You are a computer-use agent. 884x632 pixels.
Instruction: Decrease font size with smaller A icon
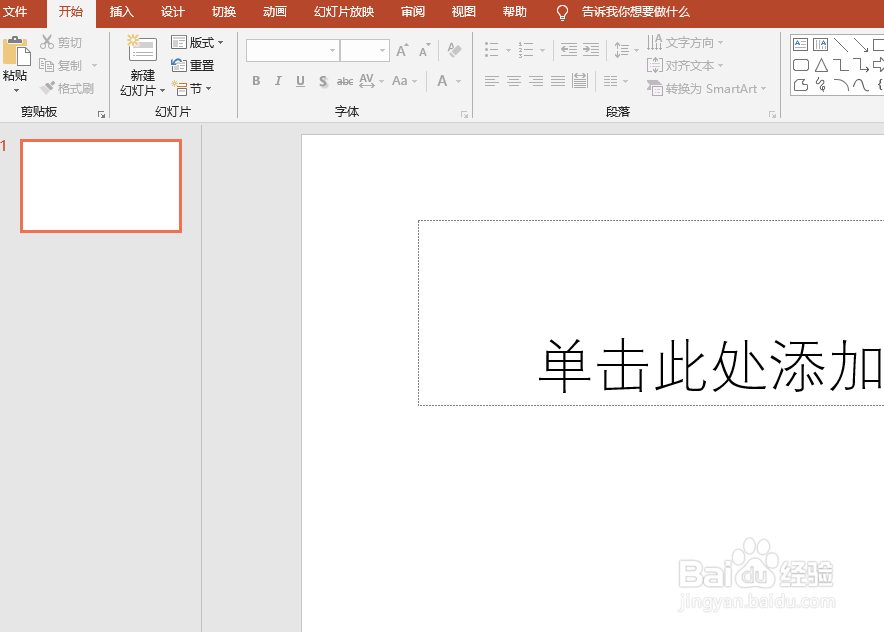pos(425,50)
